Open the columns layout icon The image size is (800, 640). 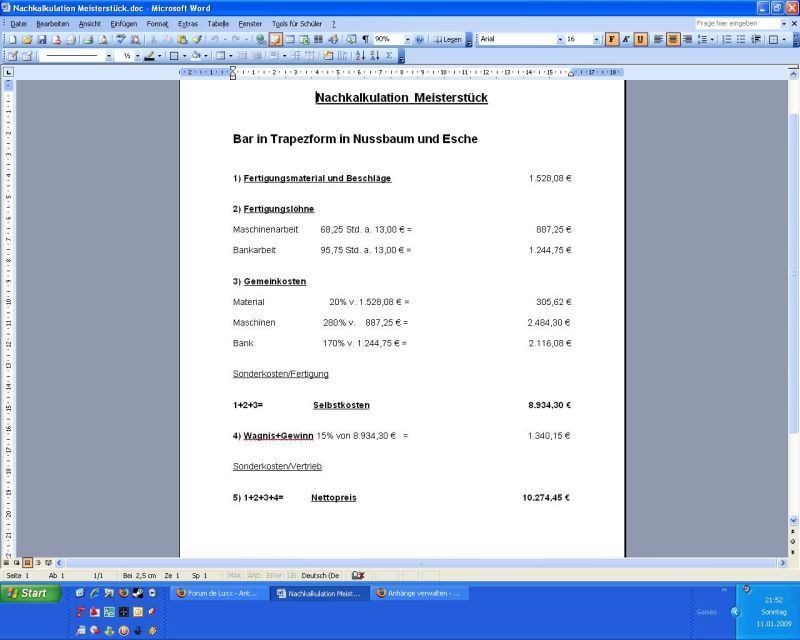[x=318, y=39]
